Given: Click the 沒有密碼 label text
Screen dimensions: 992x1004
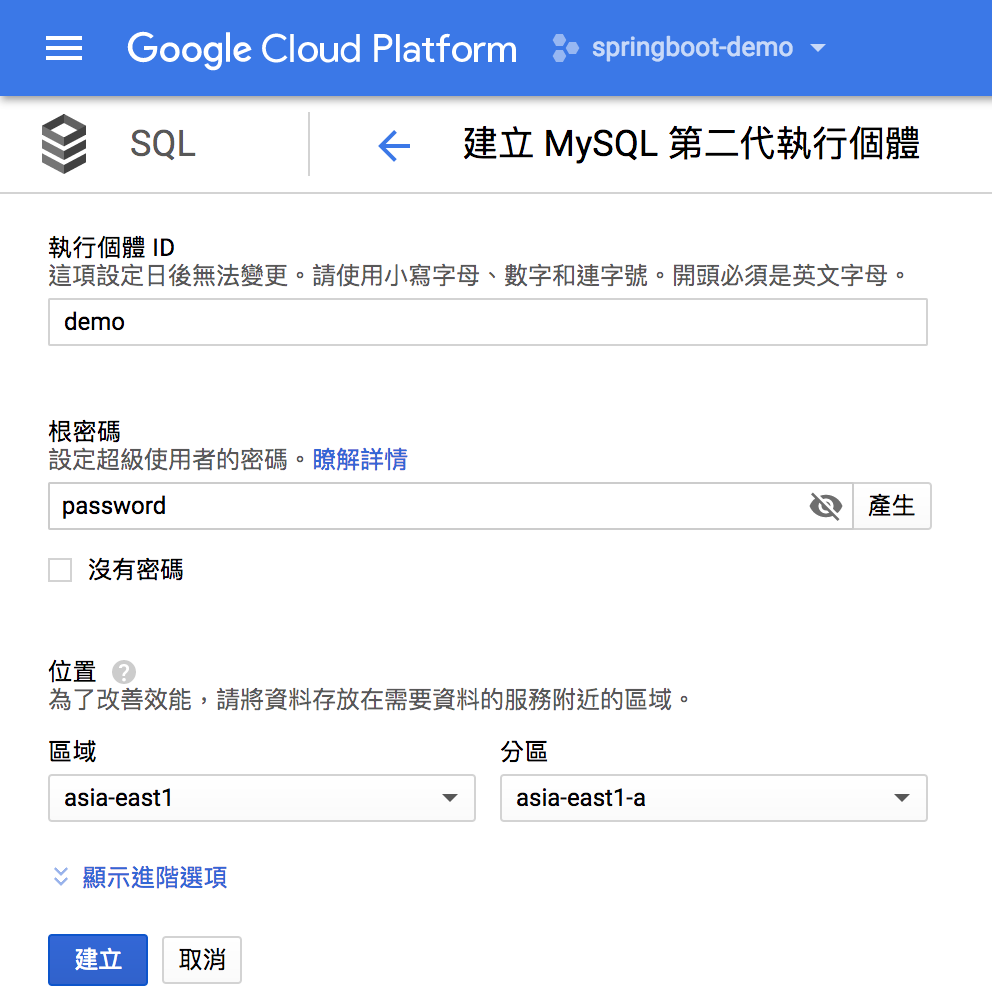Looking at the screenshot, I should coord(136,570).
